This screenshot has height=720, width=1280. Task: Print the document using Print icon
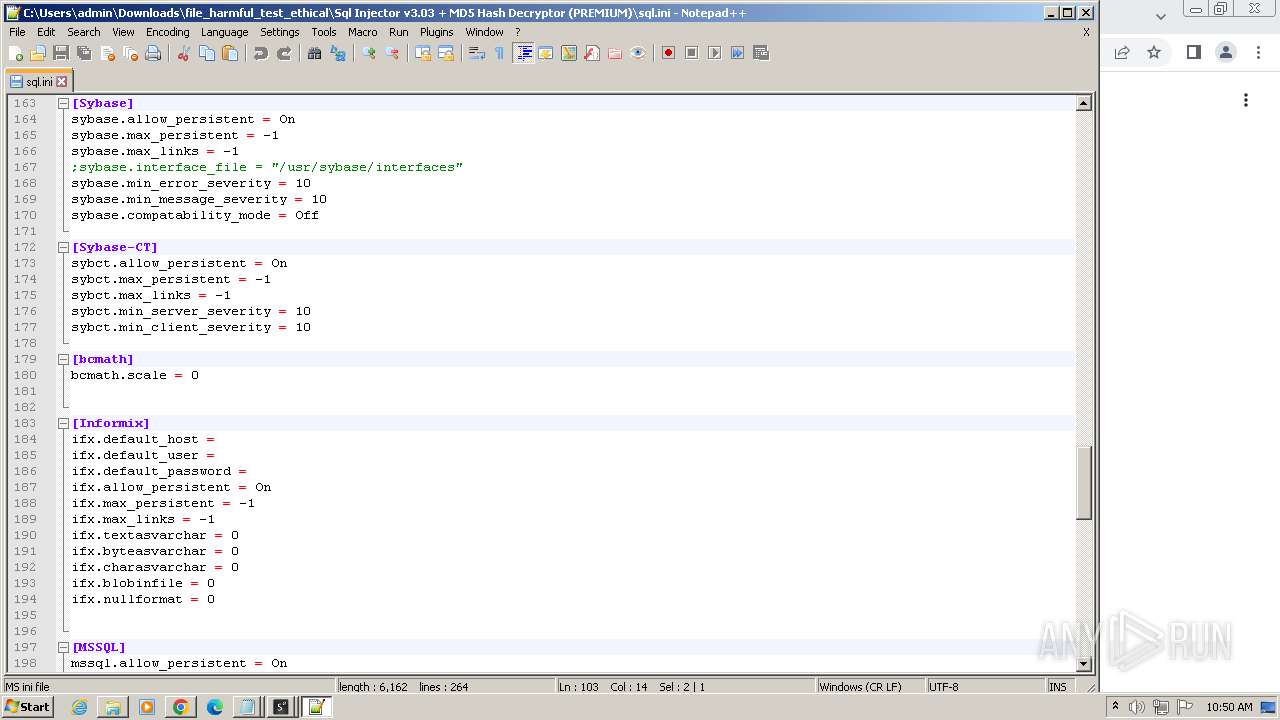click(x=153, y=53)
